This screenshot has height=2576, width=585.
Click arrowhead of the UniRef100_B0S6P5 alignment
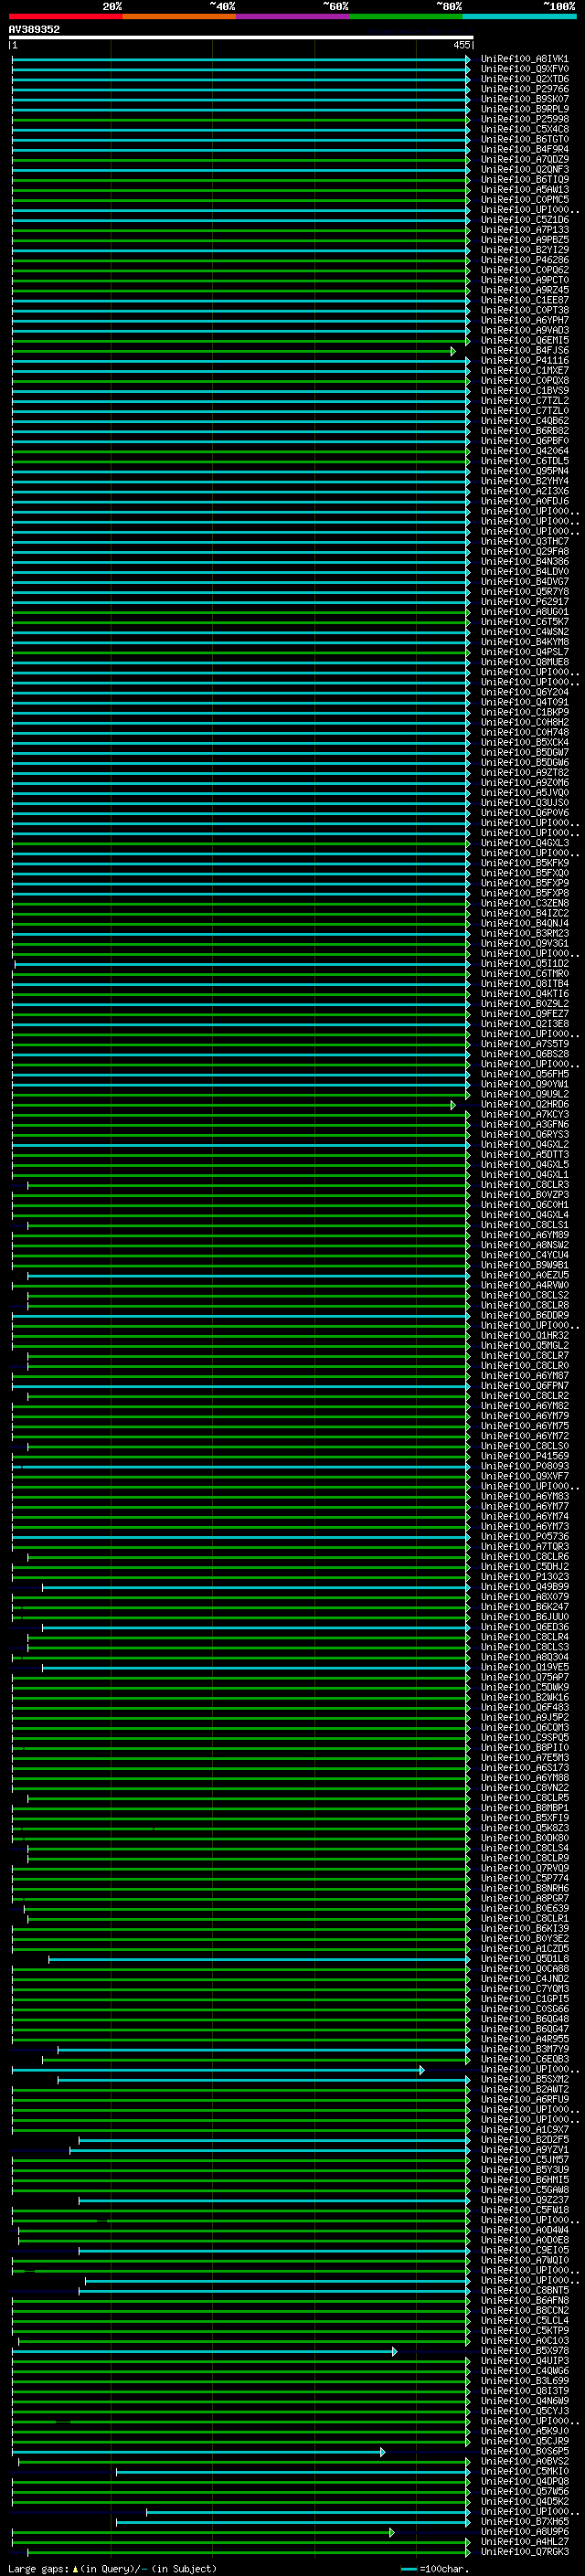383,2452
